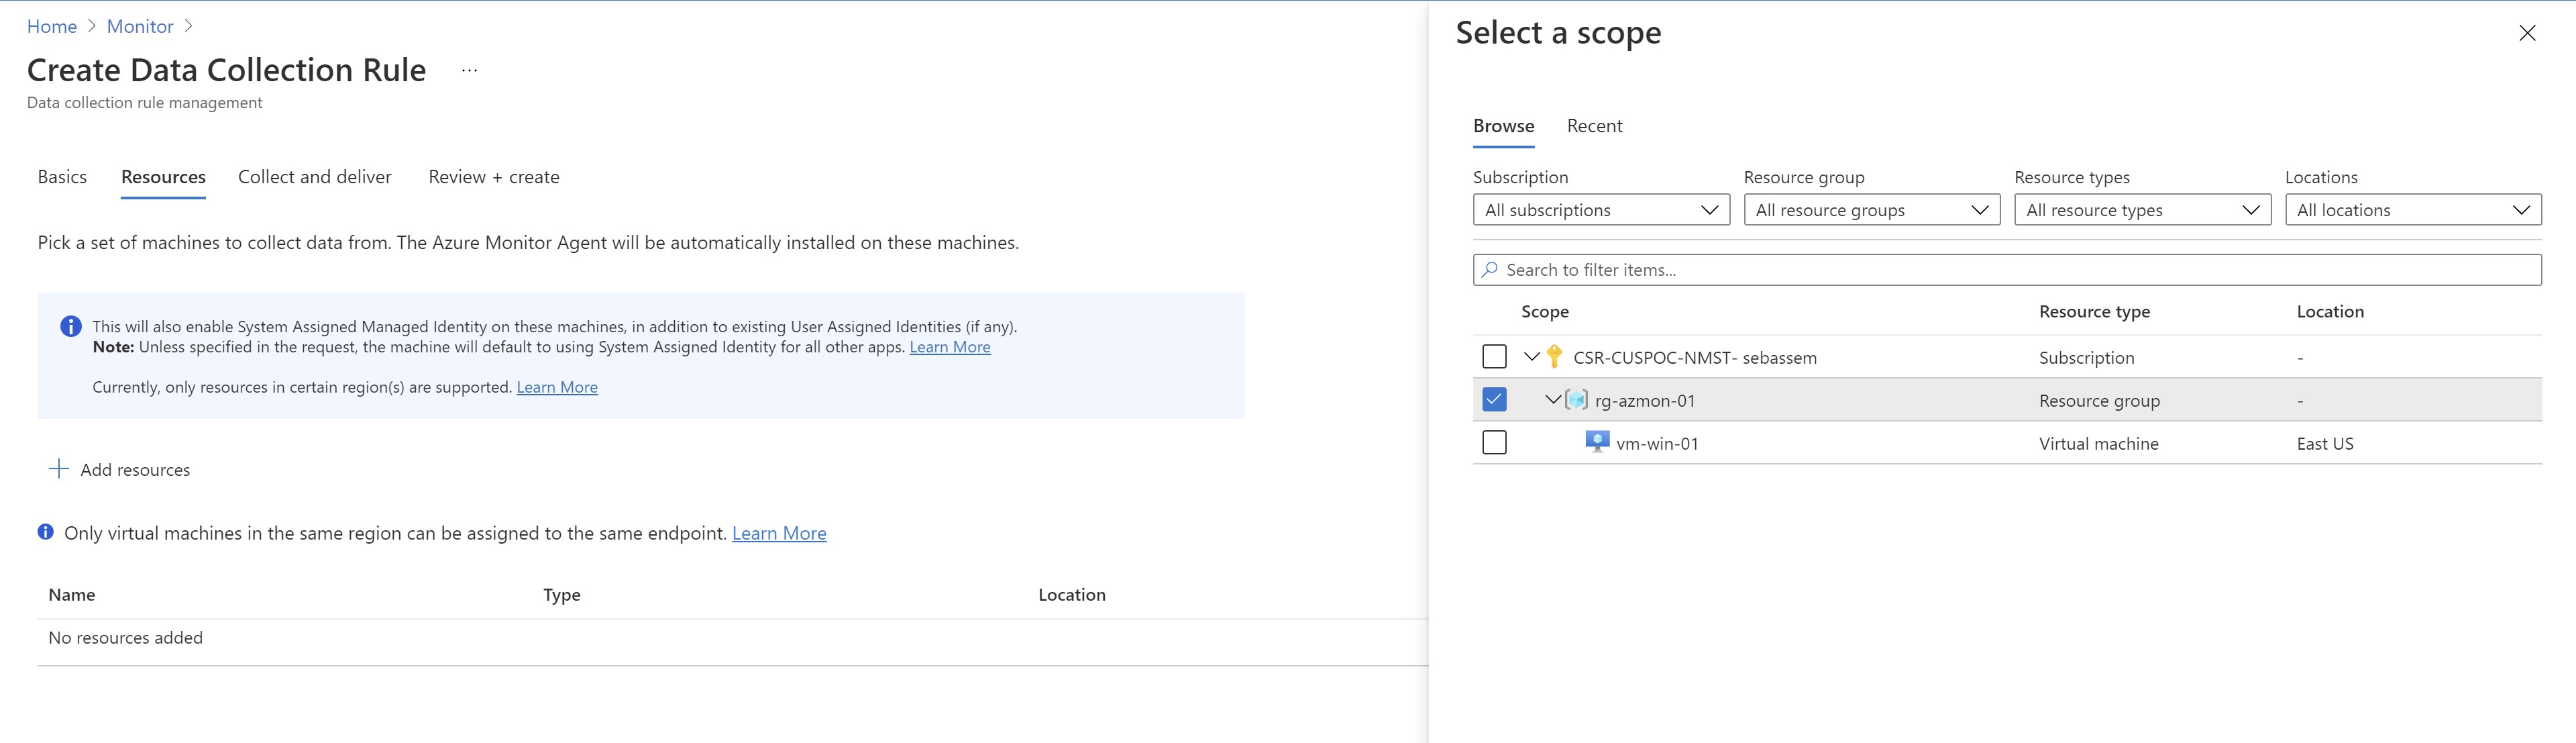Open Learn More about System Assigned Identity
The image size is (2576, 743).
tap(950, 347)
